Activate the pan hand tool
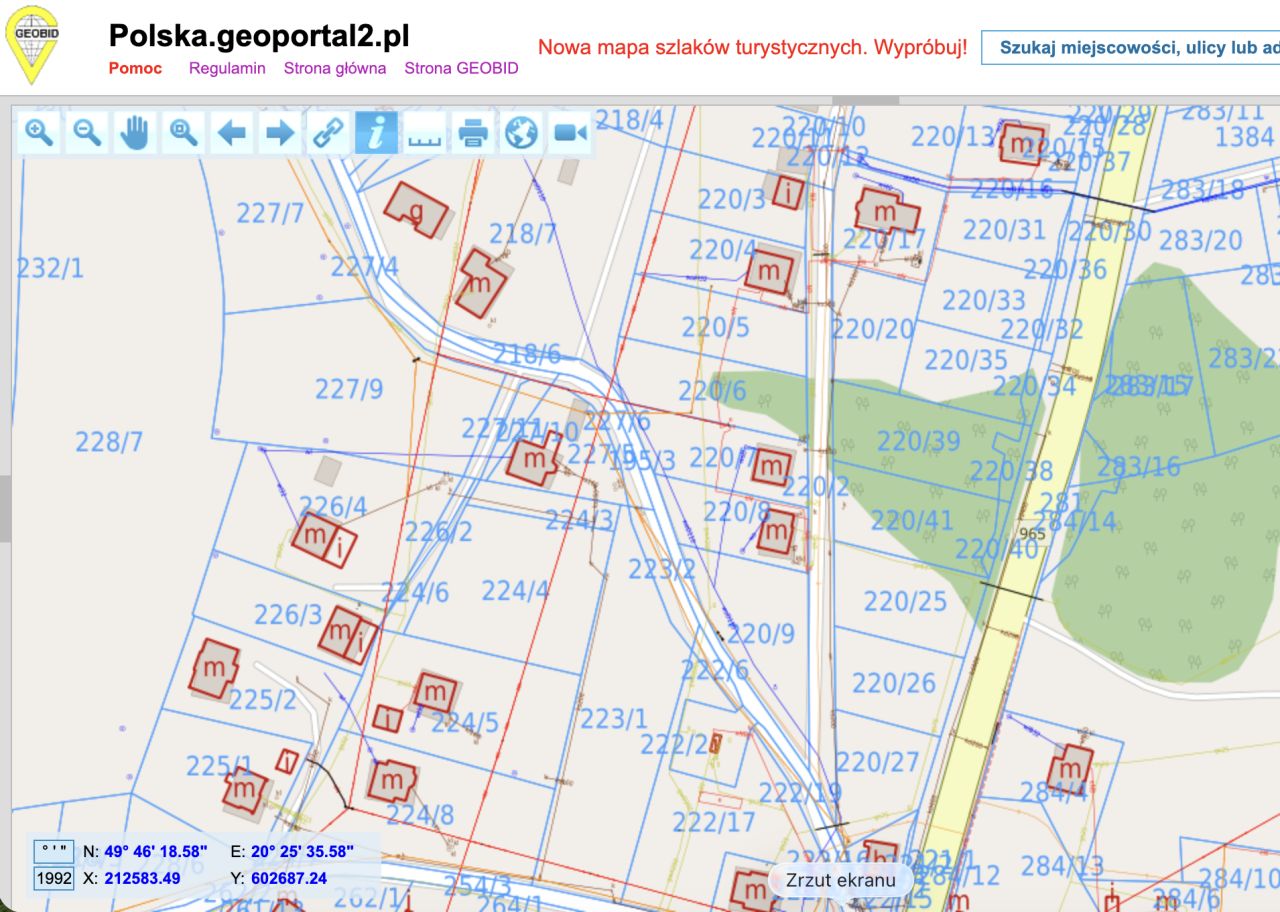 135,132
